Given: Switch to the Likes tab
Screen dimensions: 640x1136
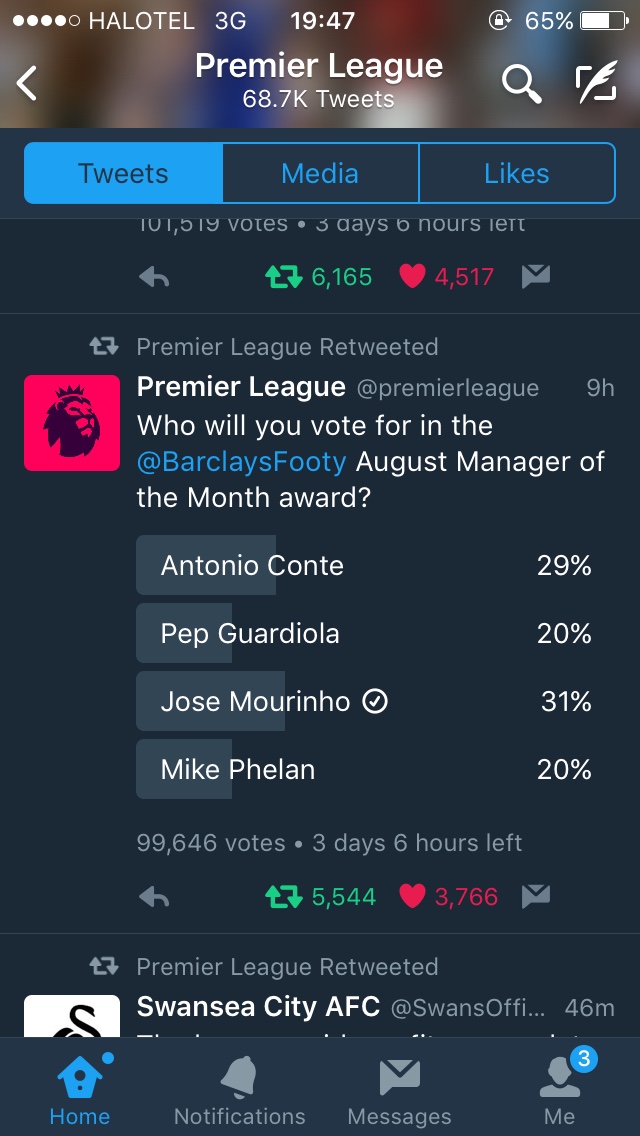Looking at the screenshot, I should pos(516,173).
